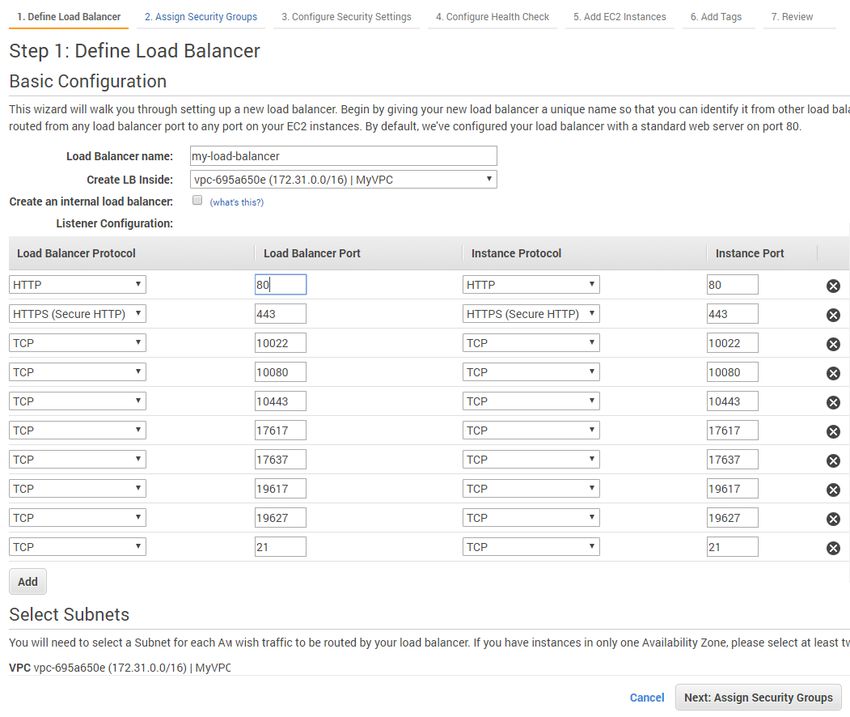Open the what's this help link
Image resolution: width=850 pixels, height=717 pixels.
pyautogui.click(x=237, y=202)
